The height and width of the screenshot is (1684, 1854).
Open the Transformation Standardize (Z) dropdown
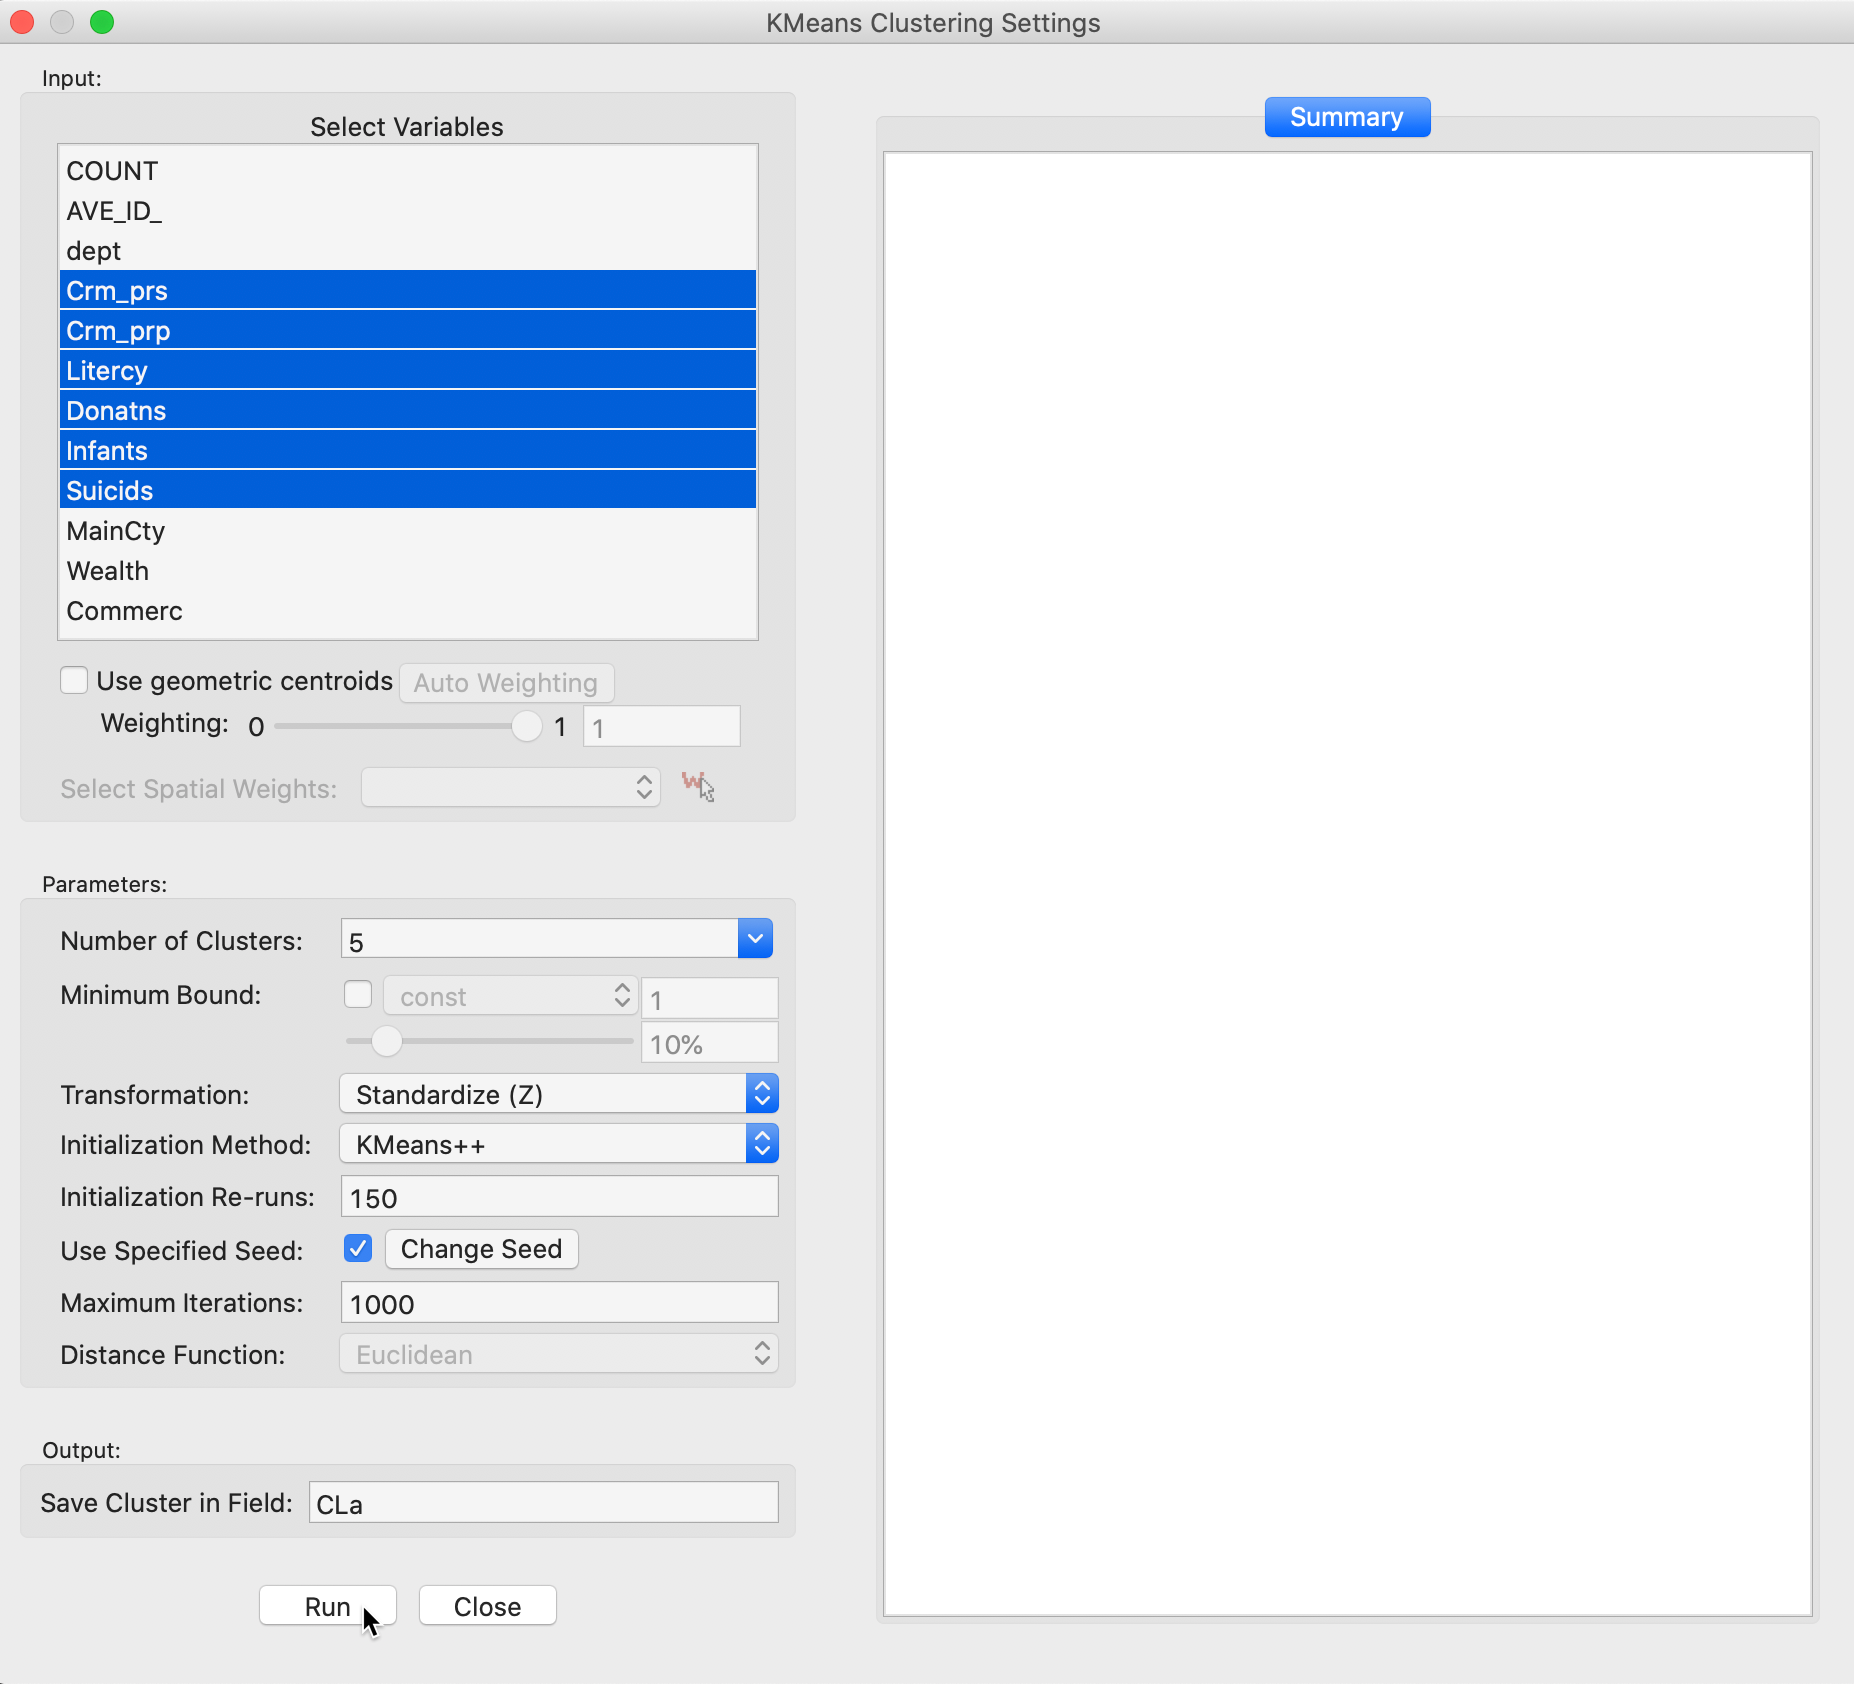click(559, 1094)
